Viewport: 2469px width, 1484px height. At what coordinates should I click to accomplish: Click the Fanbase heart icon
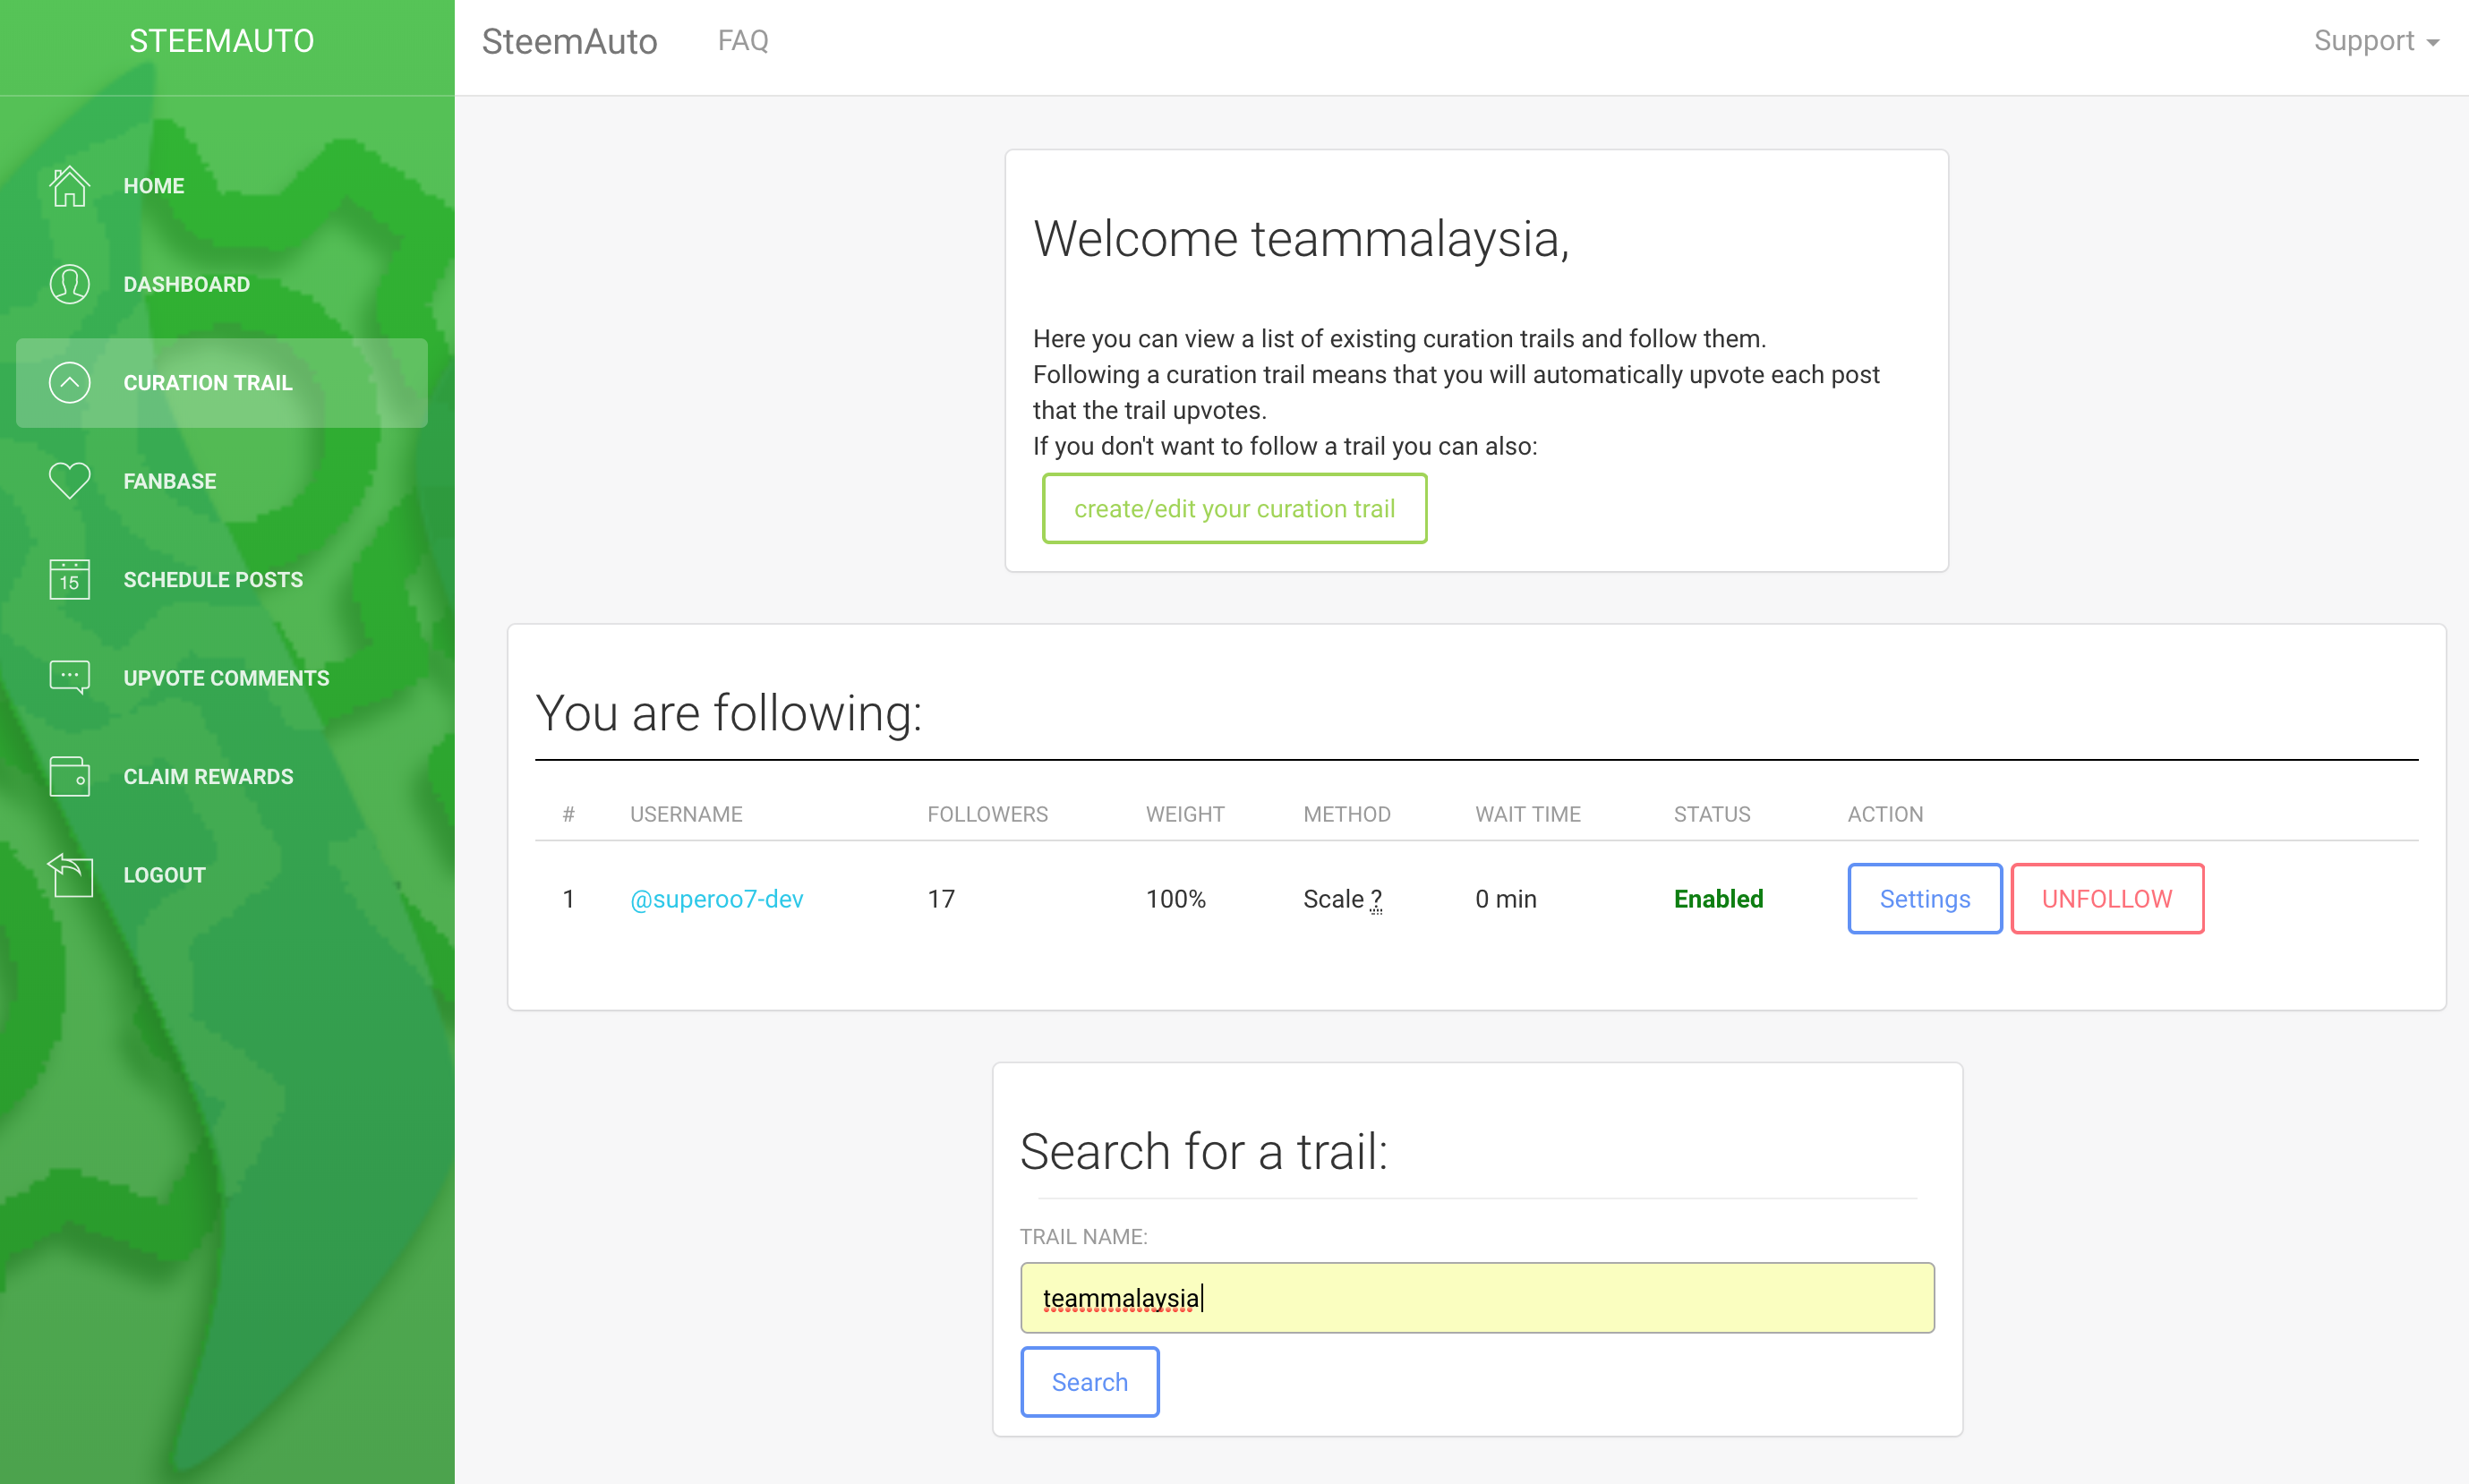69,481
